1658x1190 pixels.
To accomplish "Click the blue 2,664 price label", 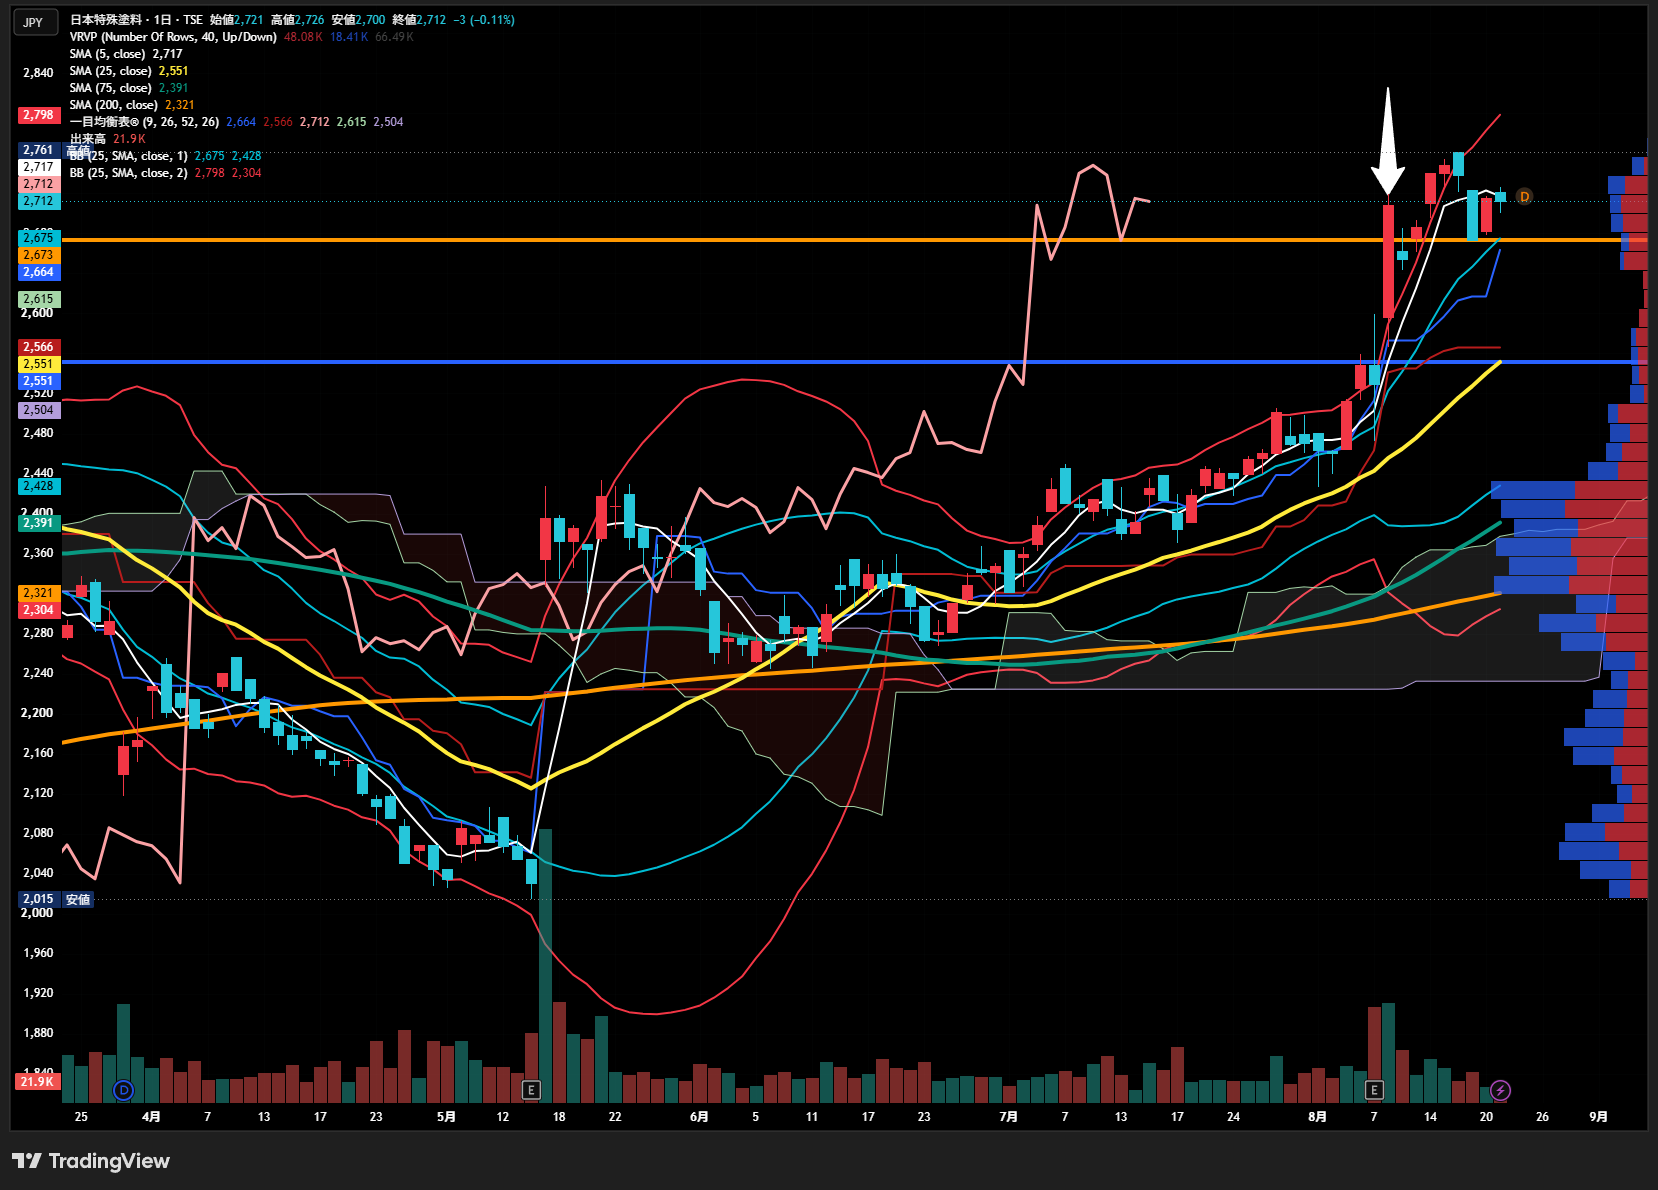I will pos(39,272).
